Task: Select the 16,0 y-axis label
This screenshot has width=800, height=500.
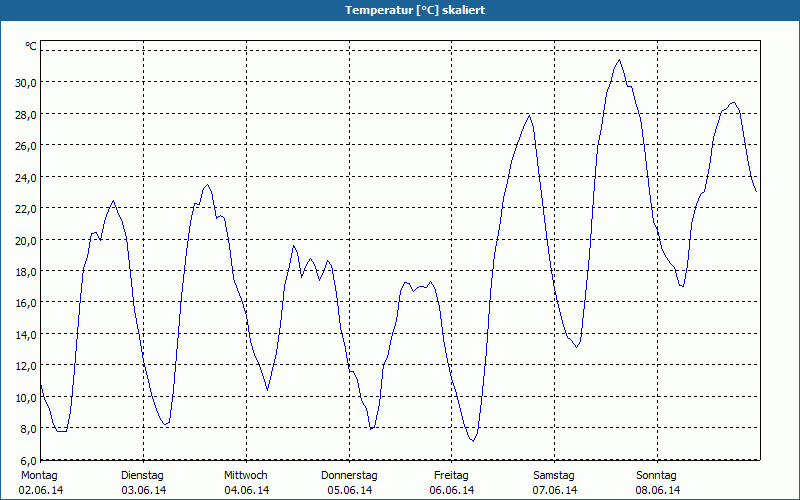Action: click(x=25, y=303)
